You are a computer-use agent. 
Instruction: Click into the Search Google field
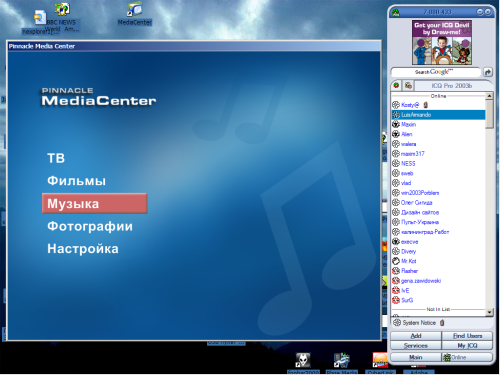pyautogui.click(x=436, y=72)
